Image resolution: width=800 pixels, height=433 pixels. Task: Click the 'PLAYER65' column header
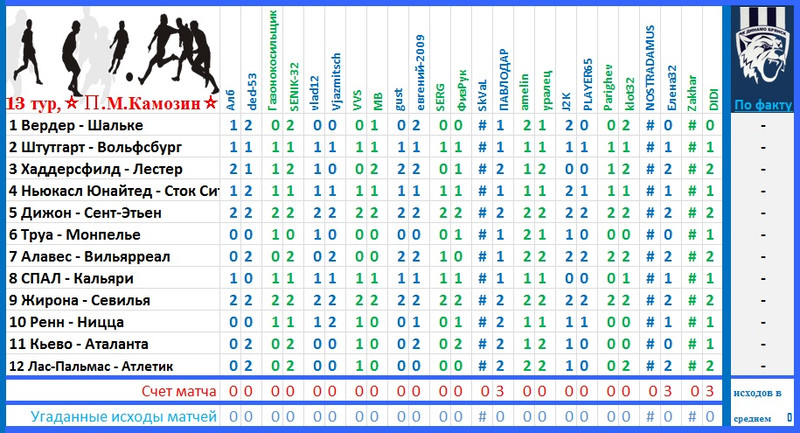[587, 84]
